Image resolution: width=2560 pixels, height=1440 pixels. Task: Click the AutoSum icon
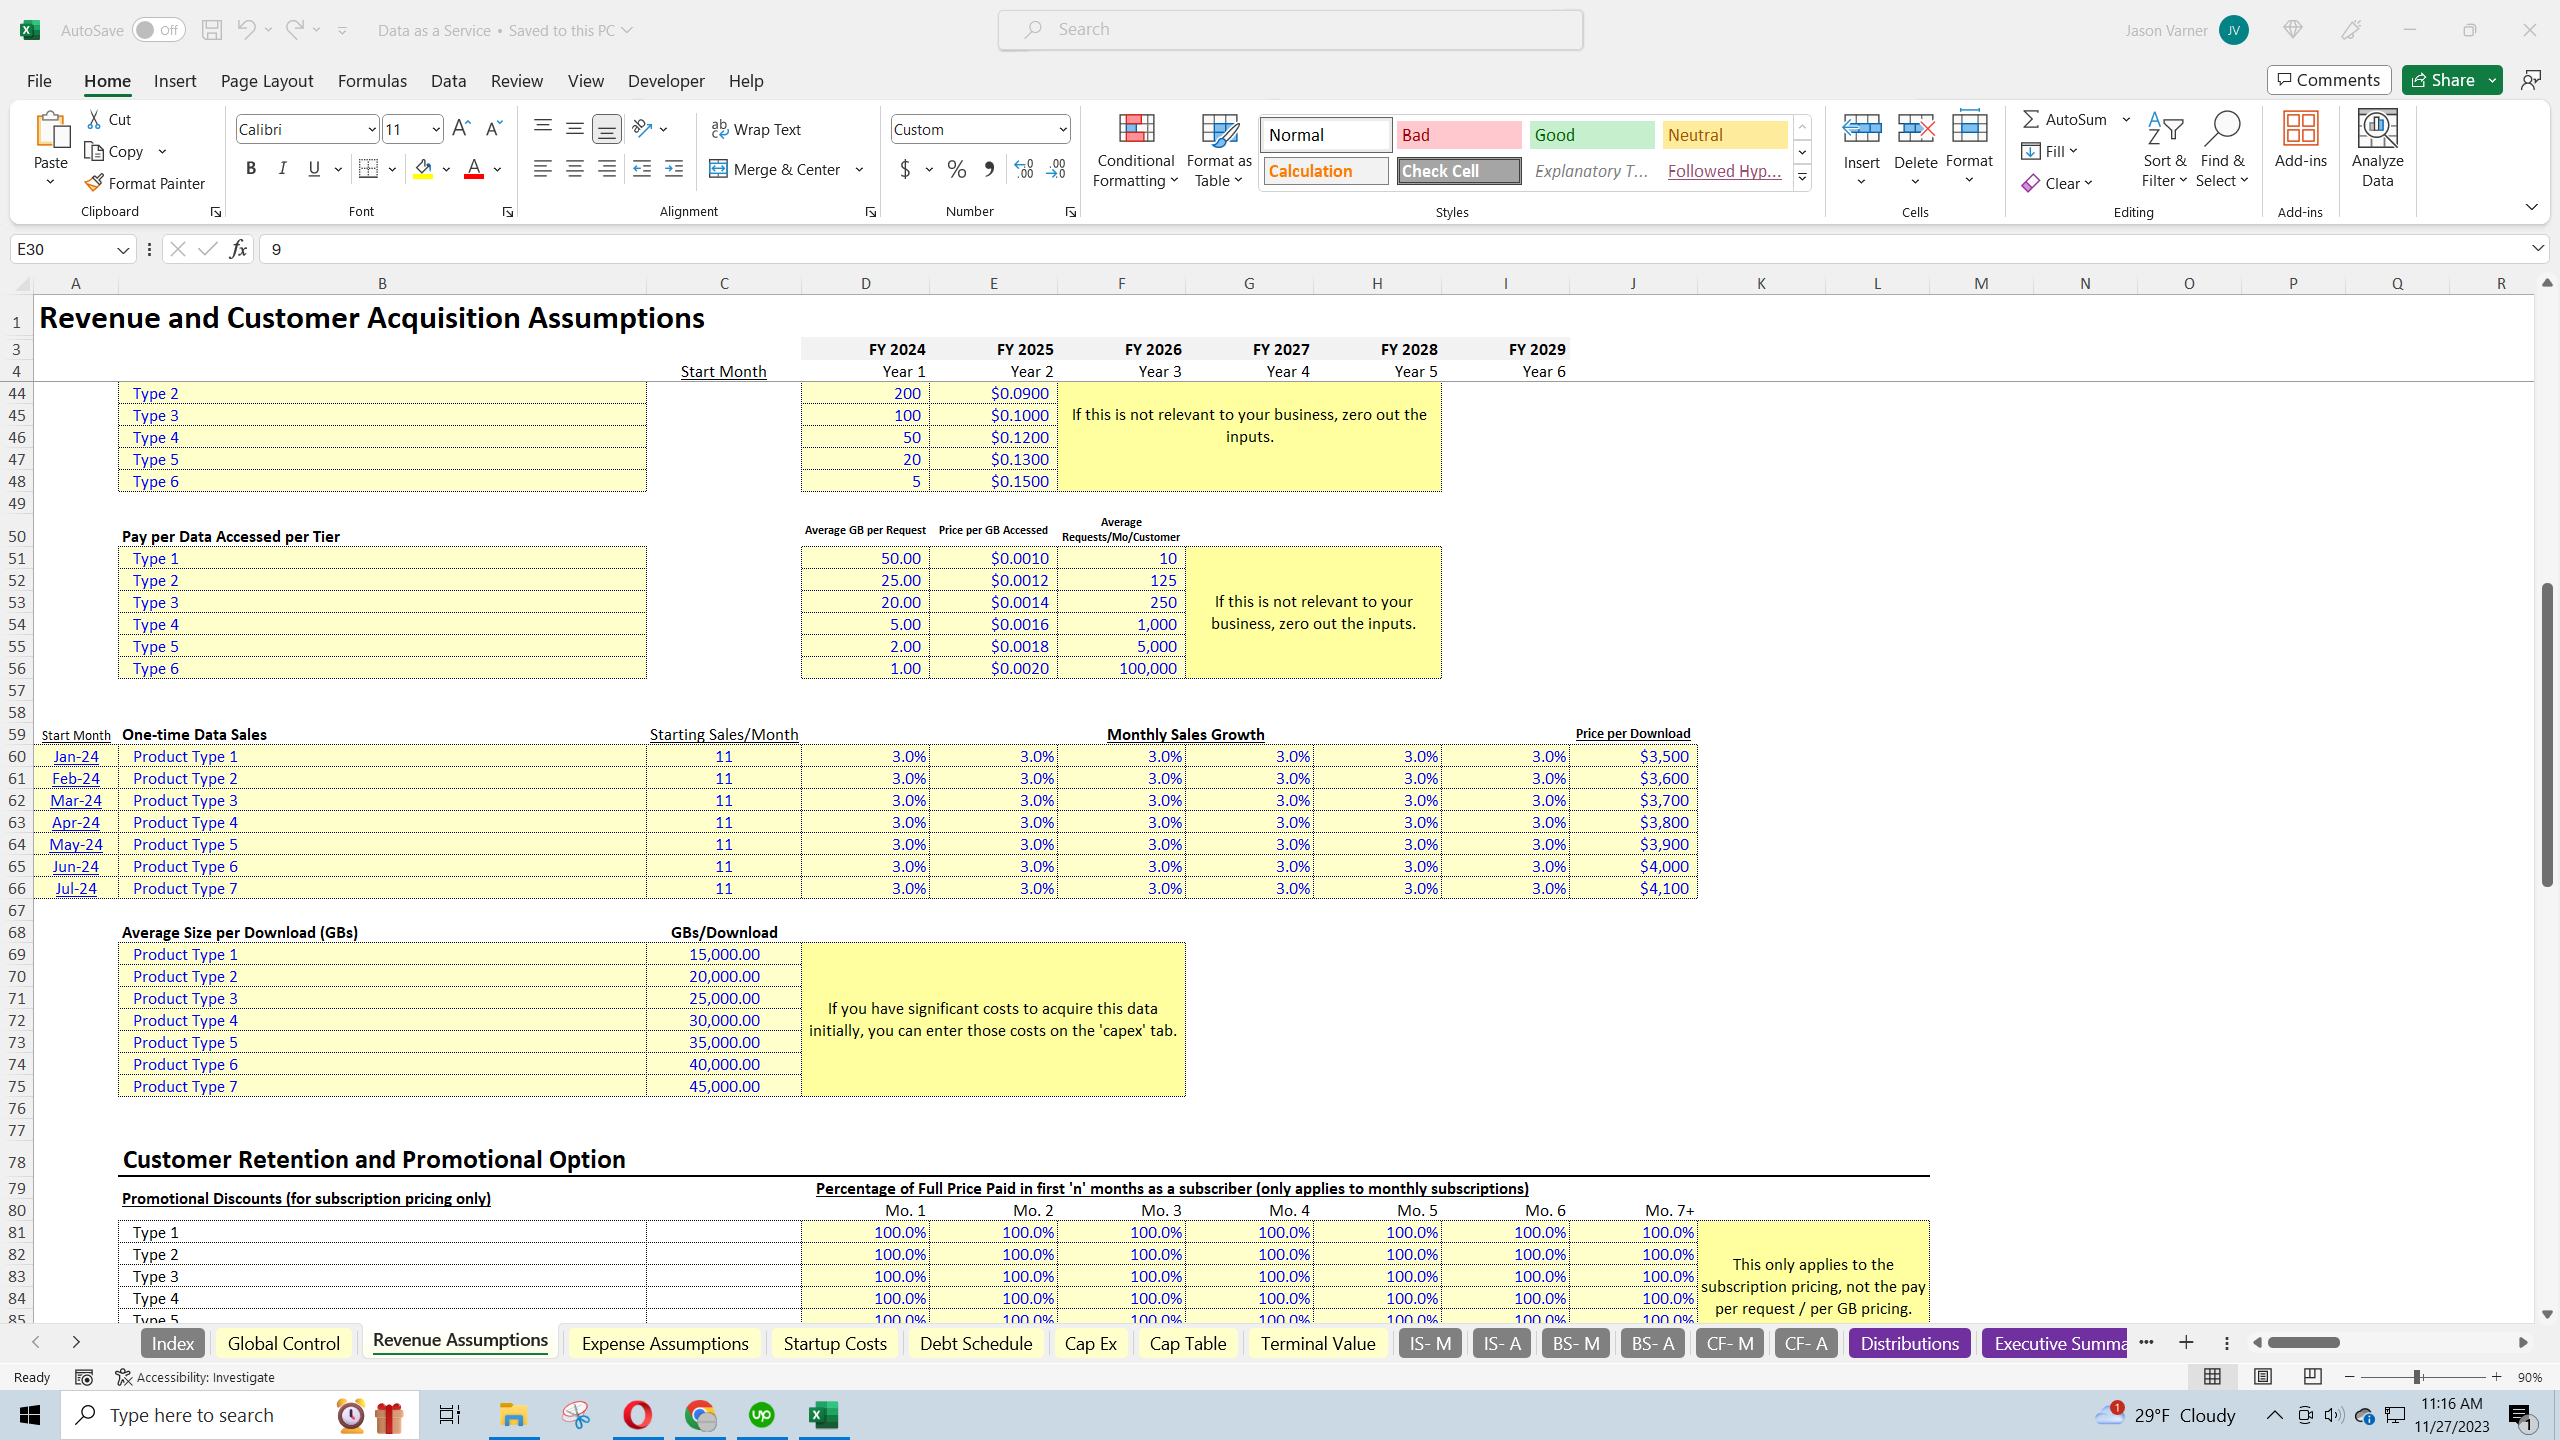coord(2032,119)
